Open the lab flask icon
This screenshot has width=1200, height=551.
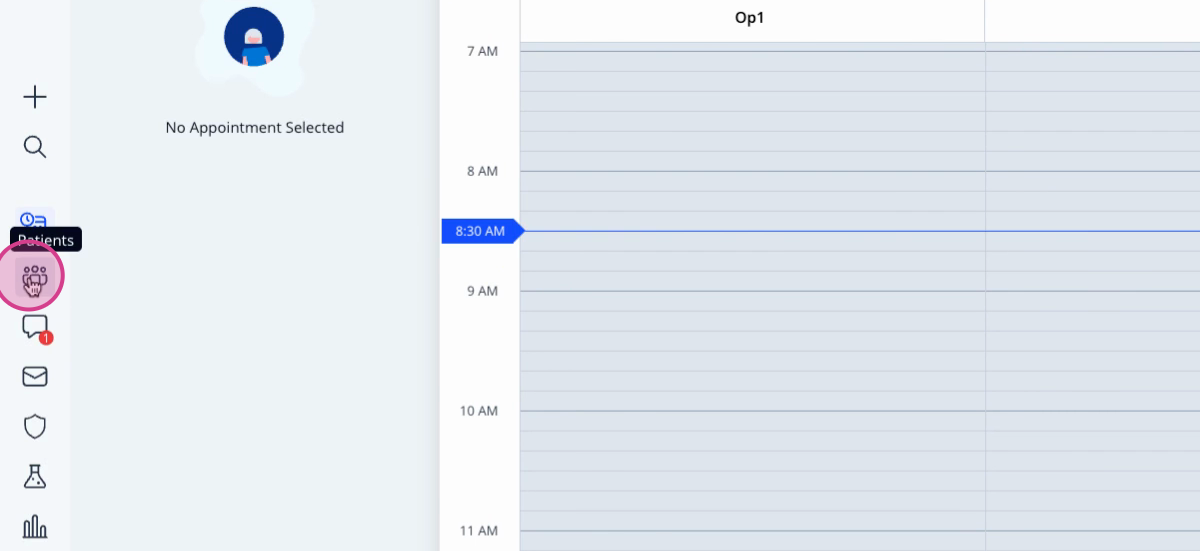pos(35,477)
